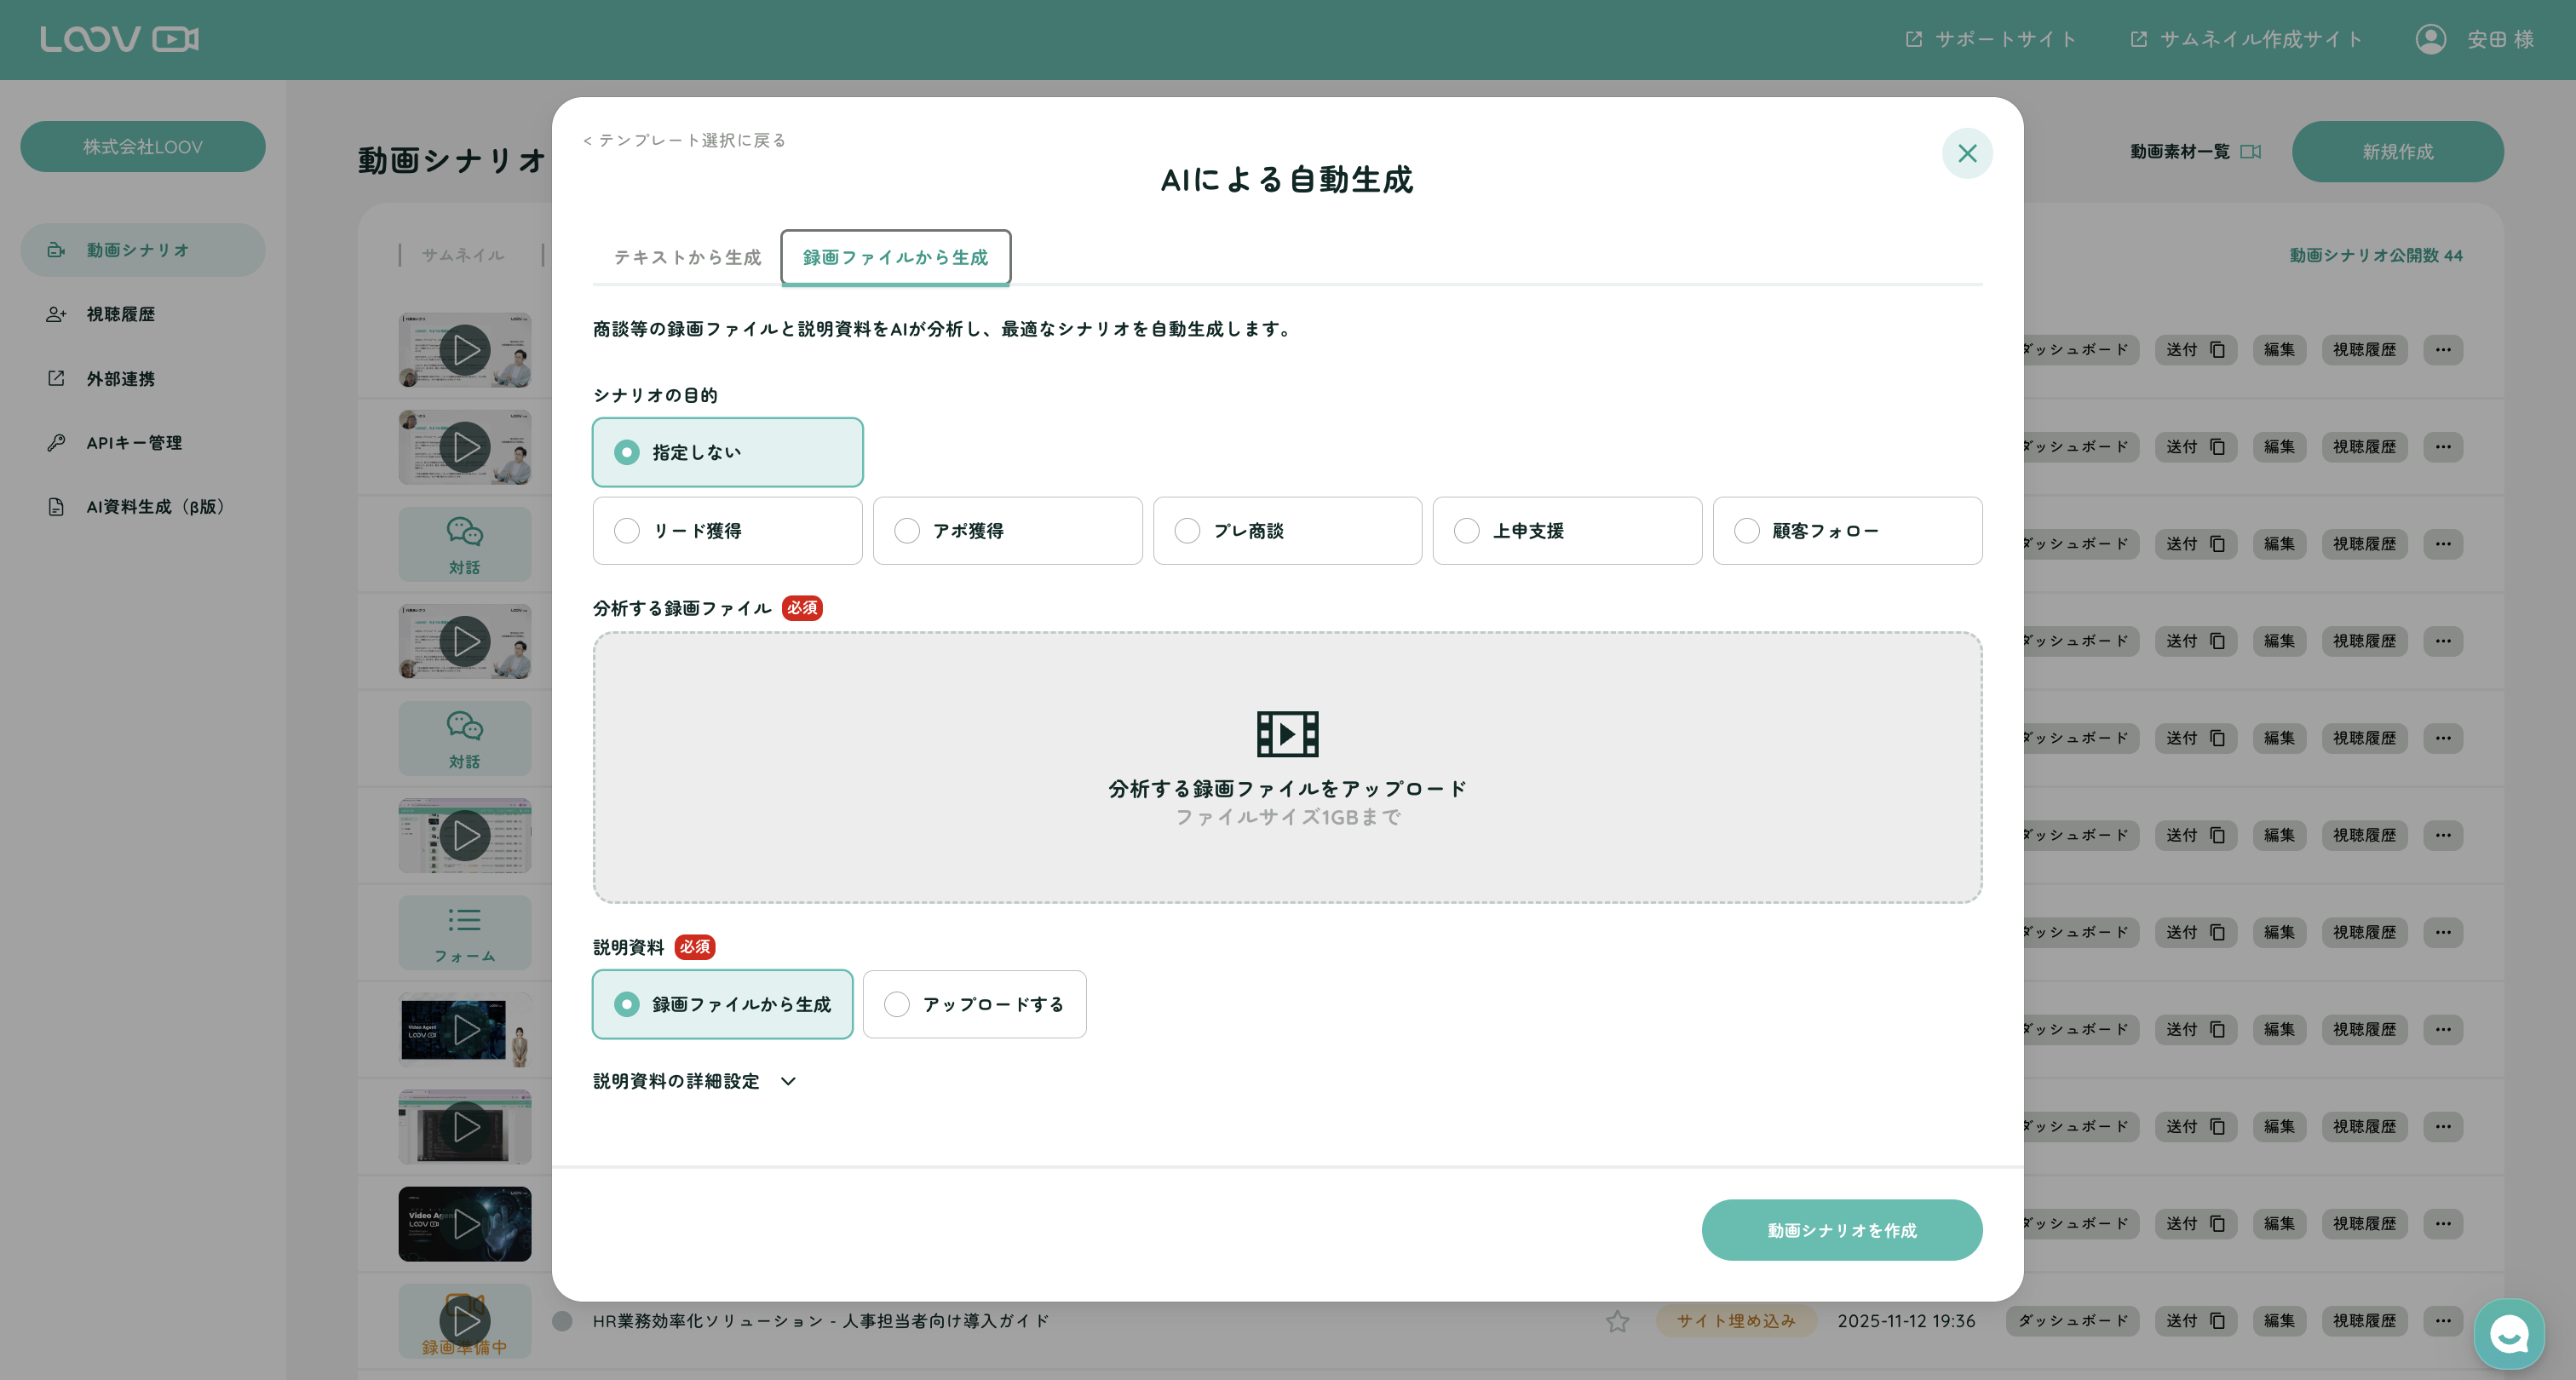Choose アップロードする for 説明資料
Viewport: 2576px width, 1380px height.
(897, 1004)
